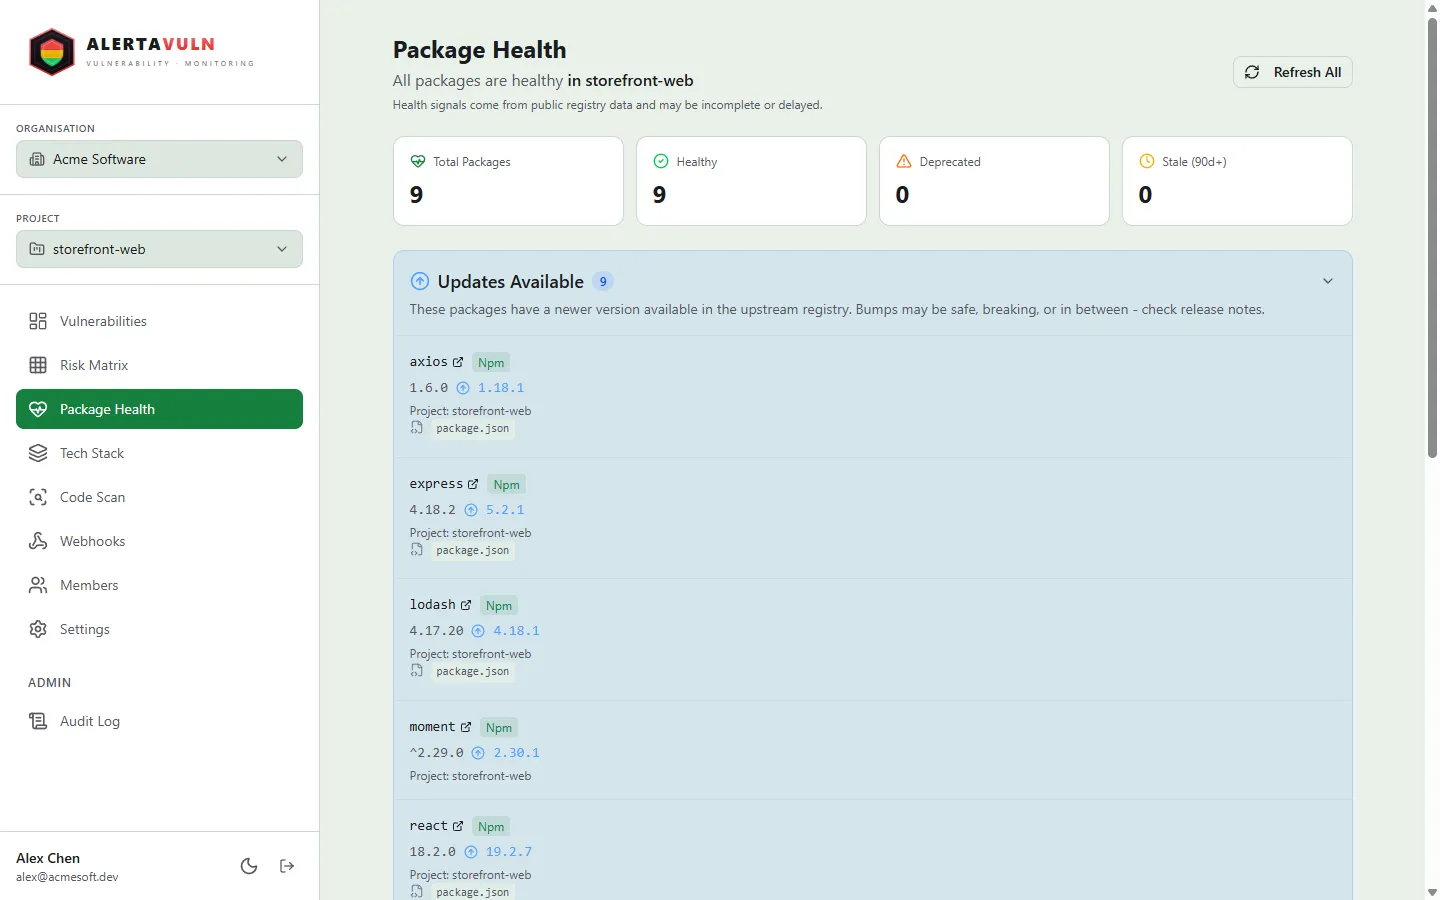Click Refresh All button

click(1292, 72)
